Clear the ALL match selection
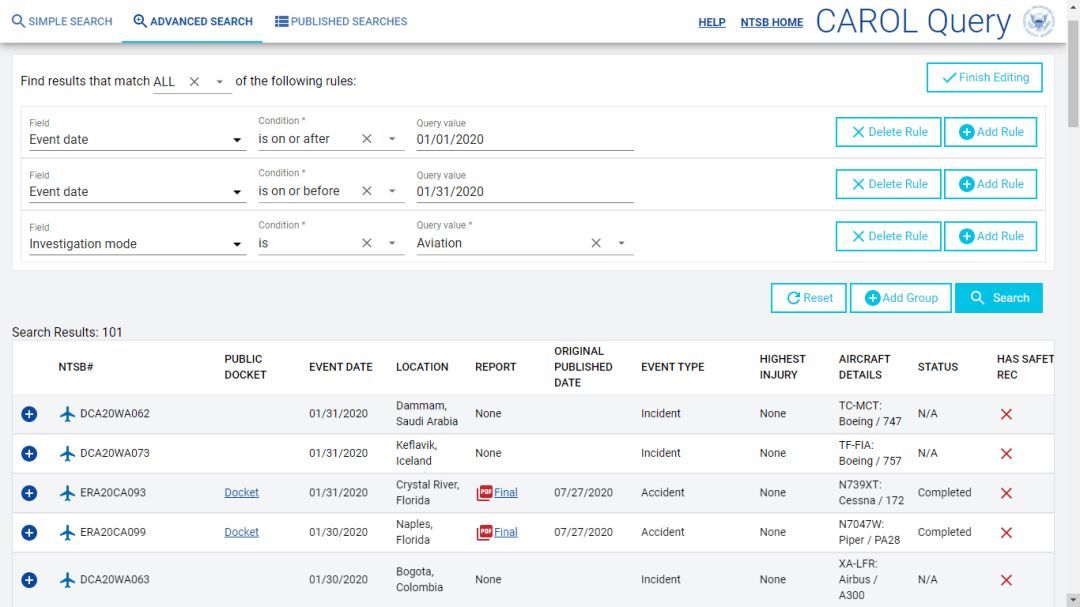 coord(195,82)
